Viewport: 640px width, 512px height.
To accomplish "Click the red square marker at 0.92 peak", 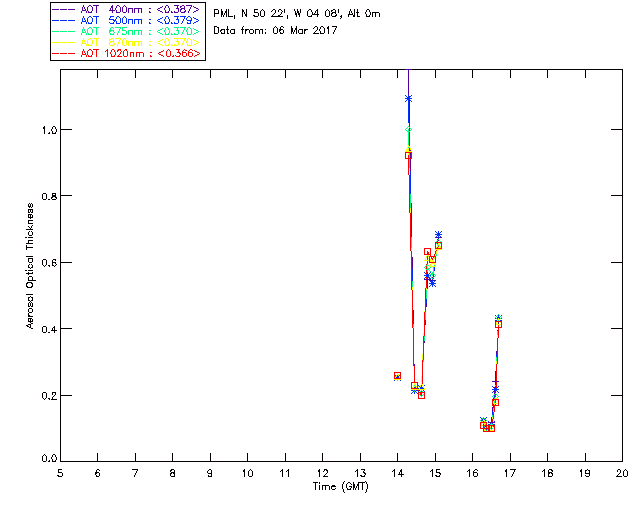I will click(x=408, y=156).
